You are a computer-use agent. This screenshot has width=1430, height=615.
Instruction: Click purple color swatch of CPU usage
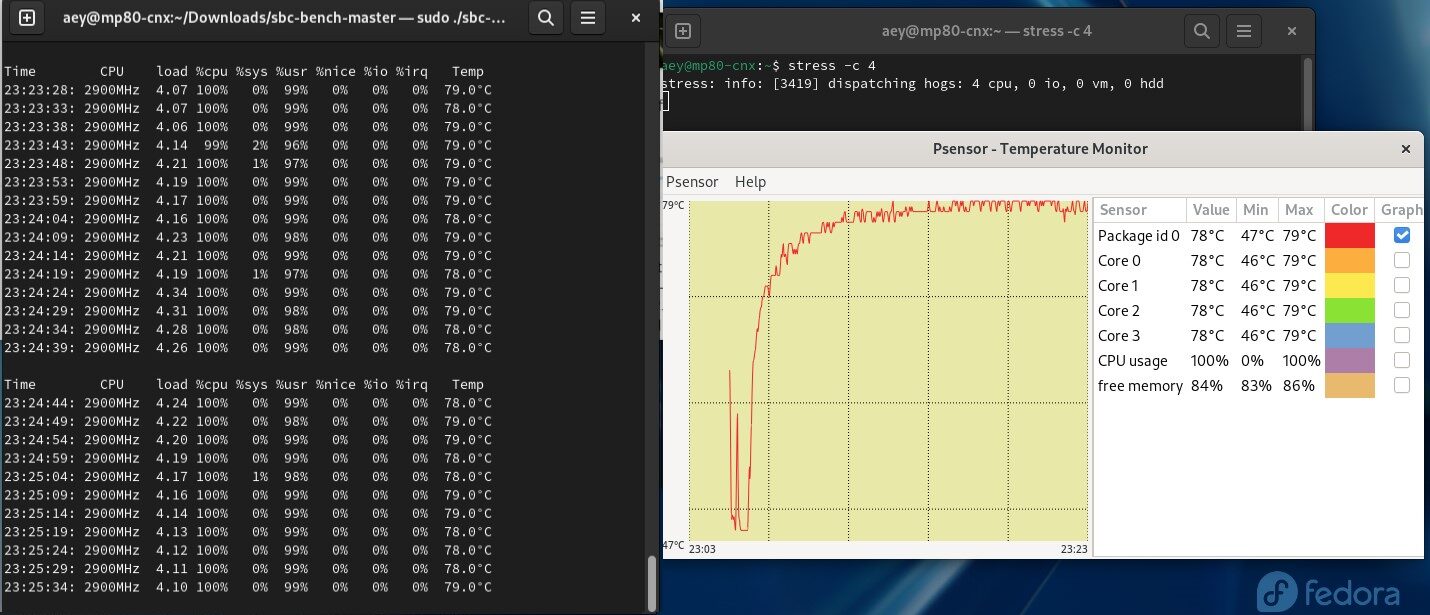1349,360
